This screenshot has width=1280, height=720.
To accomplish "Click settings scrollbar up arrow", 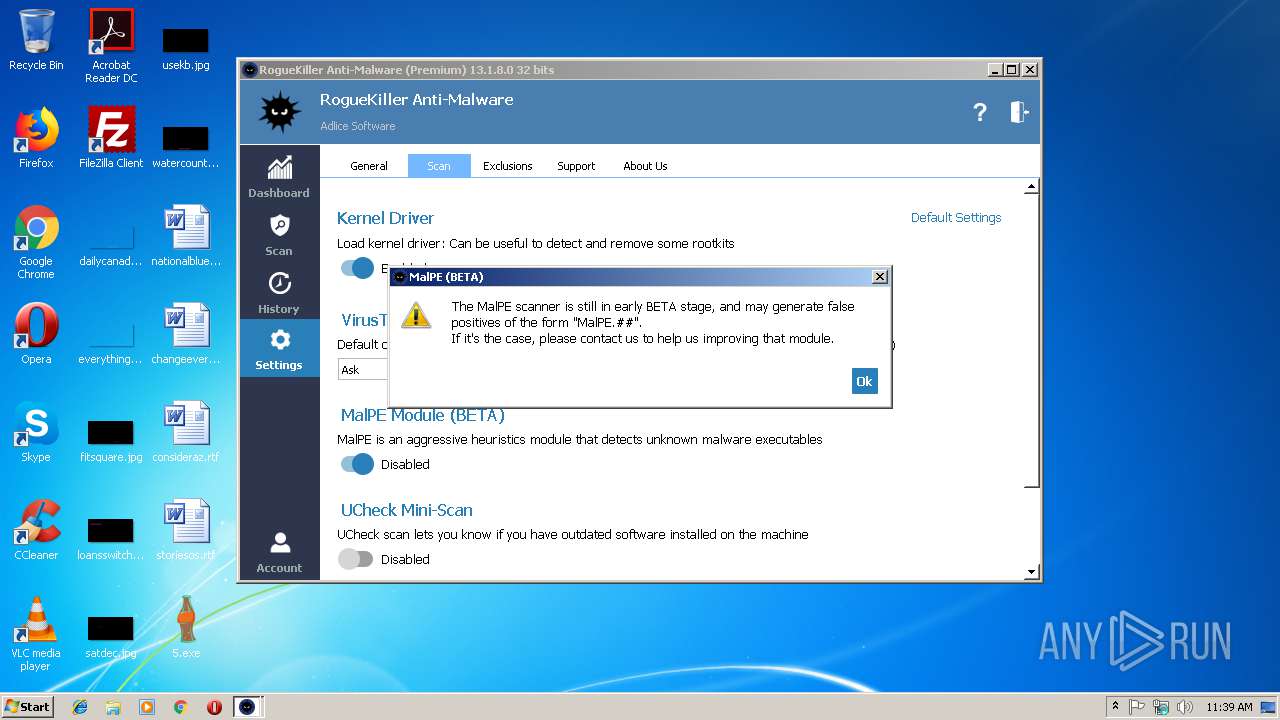I will point(1032,187).
